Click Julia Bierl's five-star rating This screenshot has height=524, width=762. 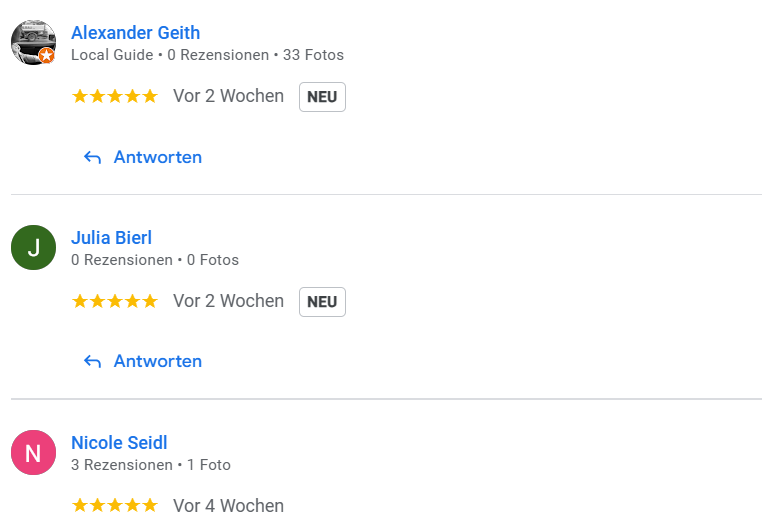point(115,301)
